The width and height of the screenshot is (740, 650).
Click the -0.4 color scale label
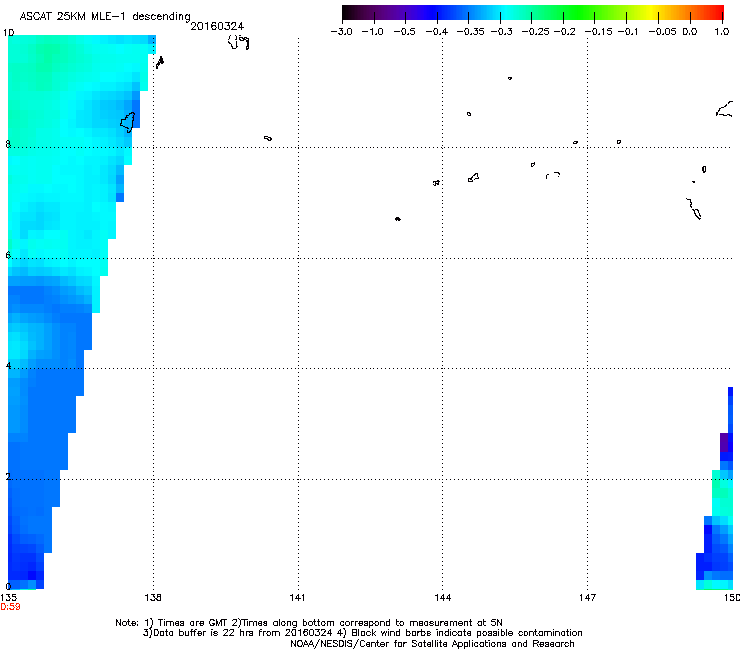point(437,32)
